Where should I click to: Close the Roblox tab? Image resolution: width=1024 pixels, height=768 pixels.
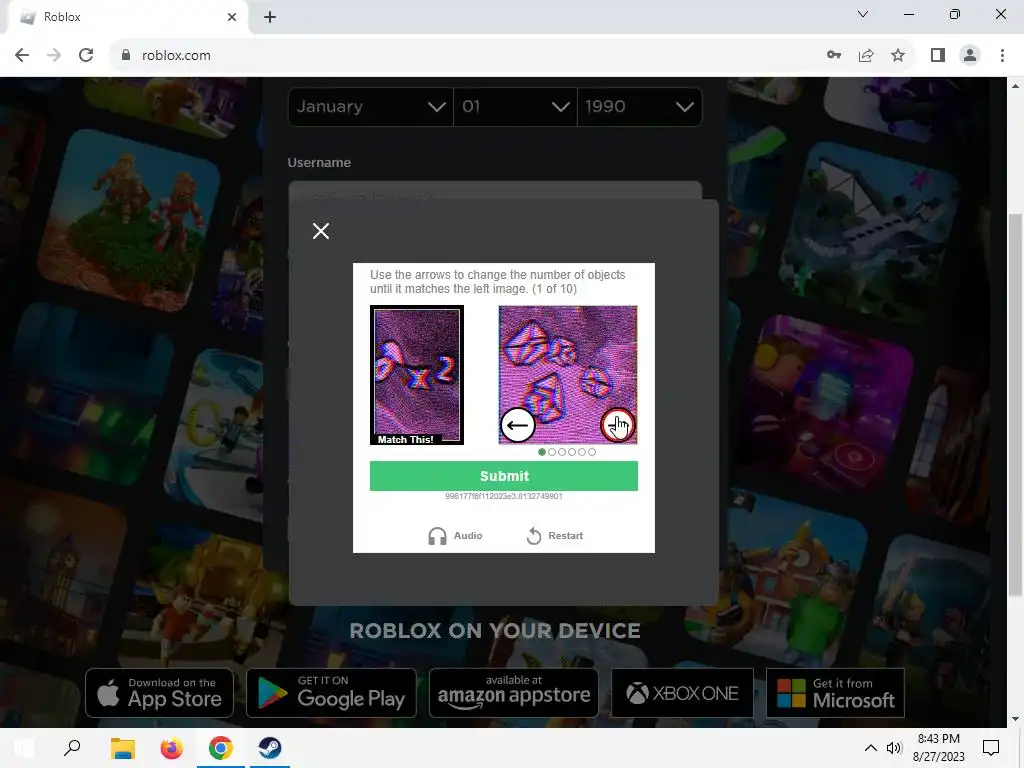coord(232,17)
